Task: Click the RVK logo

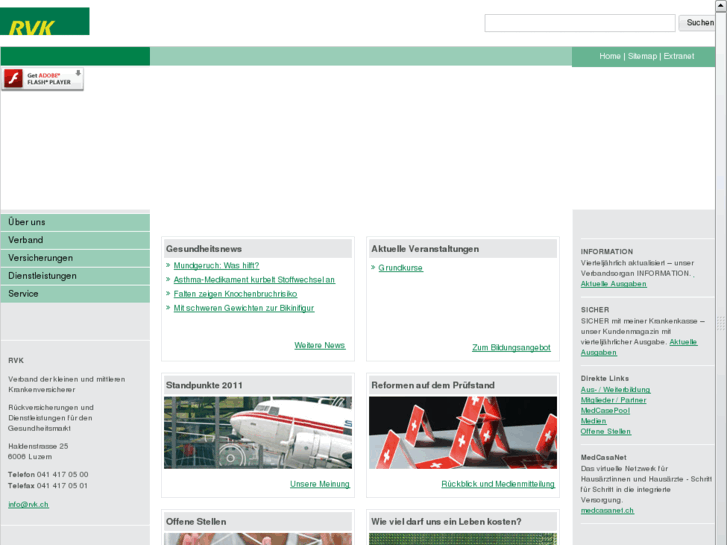Action: [x=45, y=21]
